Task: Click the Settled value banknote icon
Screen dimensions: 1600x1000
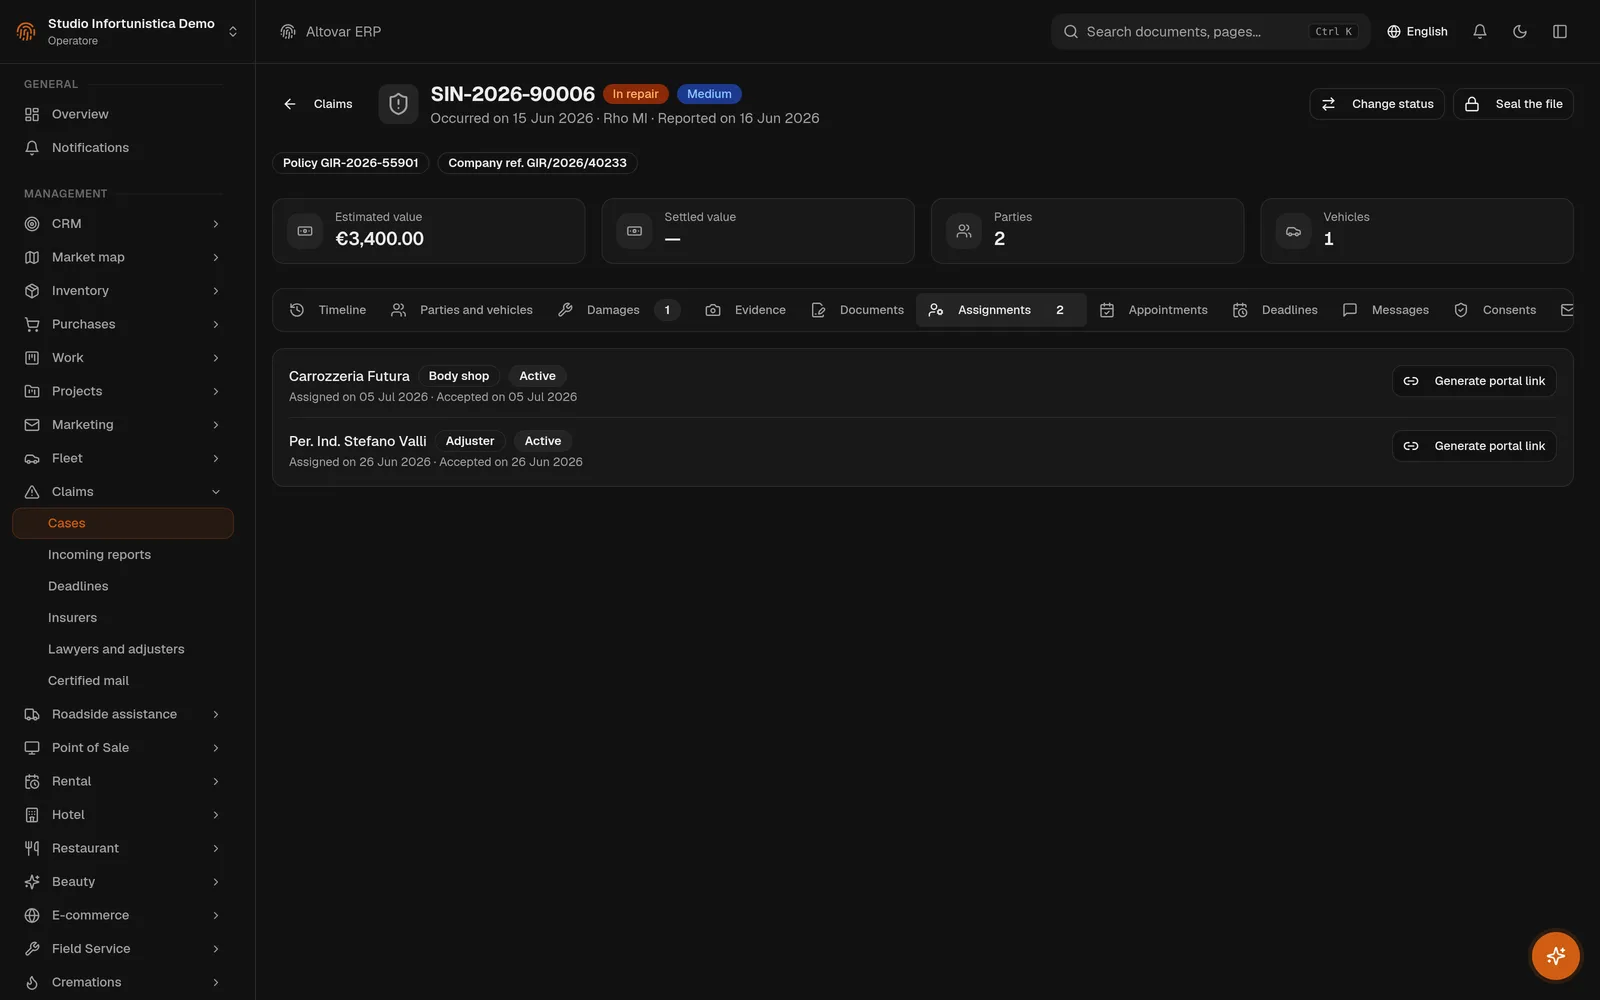Action: 634,231
